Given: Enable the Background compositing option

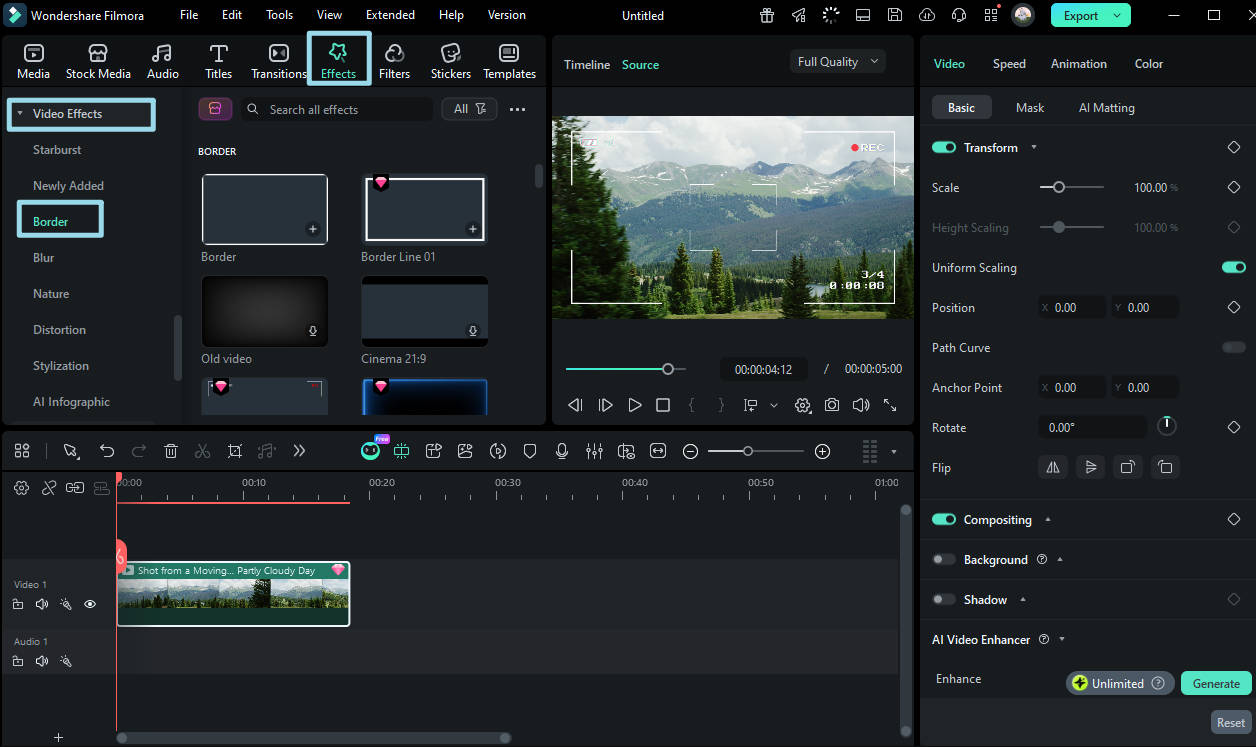Looking at the screenshot, I should tap(943, 559).
